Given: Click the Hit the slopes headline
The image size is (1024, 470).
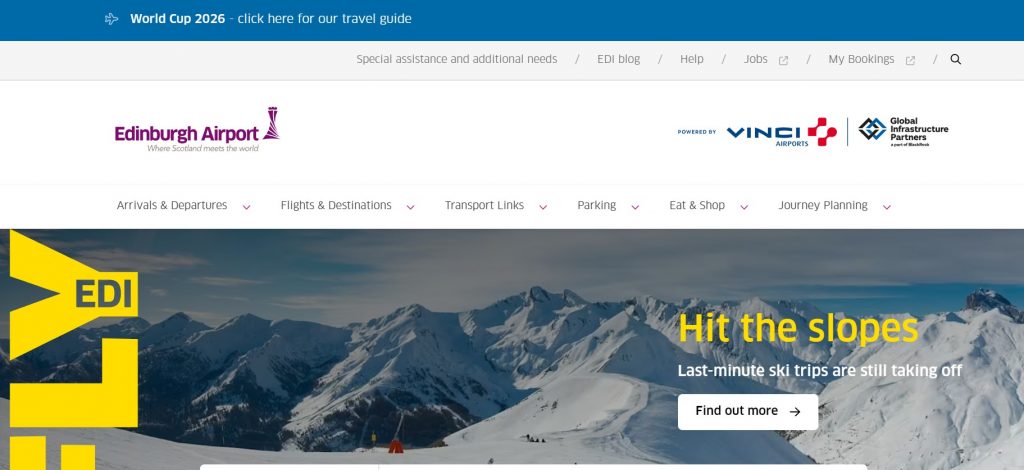Looking at the screenshot, I should coord(798,328).
